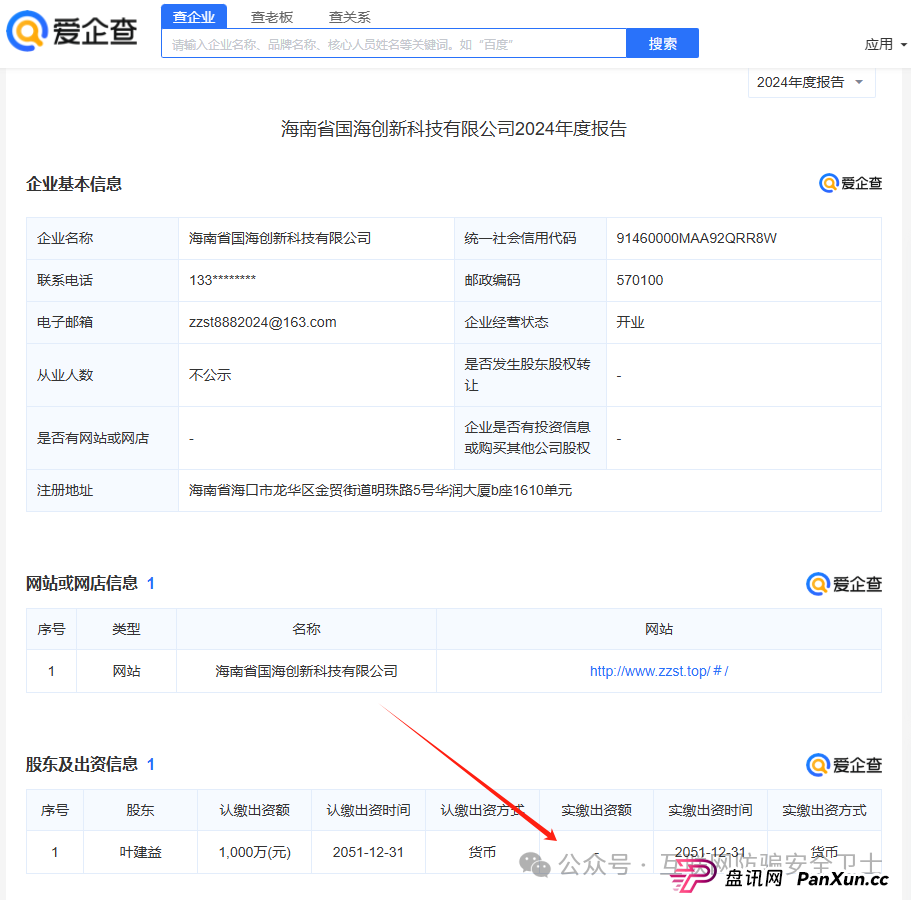Select the registered address in 海口市龙华区
This screenshot has height=900, width=911.
[380, 490]
